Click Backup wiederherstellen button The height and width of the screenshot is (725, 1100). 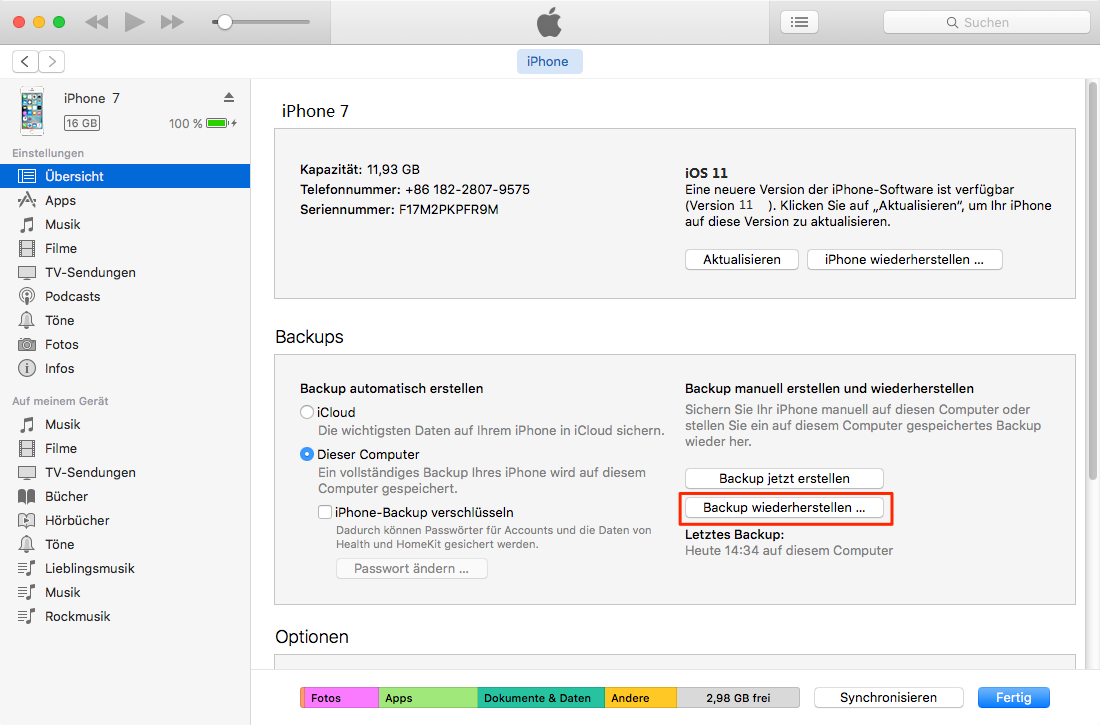(x=784, y=507)
